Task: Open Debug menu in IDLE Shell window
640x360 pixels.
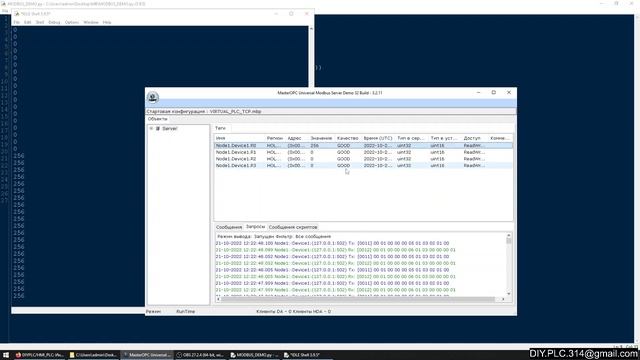Action: click(54, 22)
